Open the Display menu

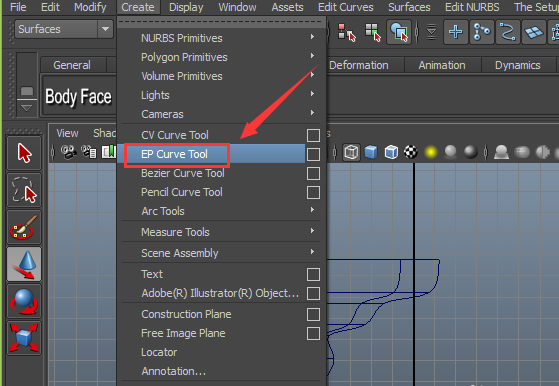[186, 7]
